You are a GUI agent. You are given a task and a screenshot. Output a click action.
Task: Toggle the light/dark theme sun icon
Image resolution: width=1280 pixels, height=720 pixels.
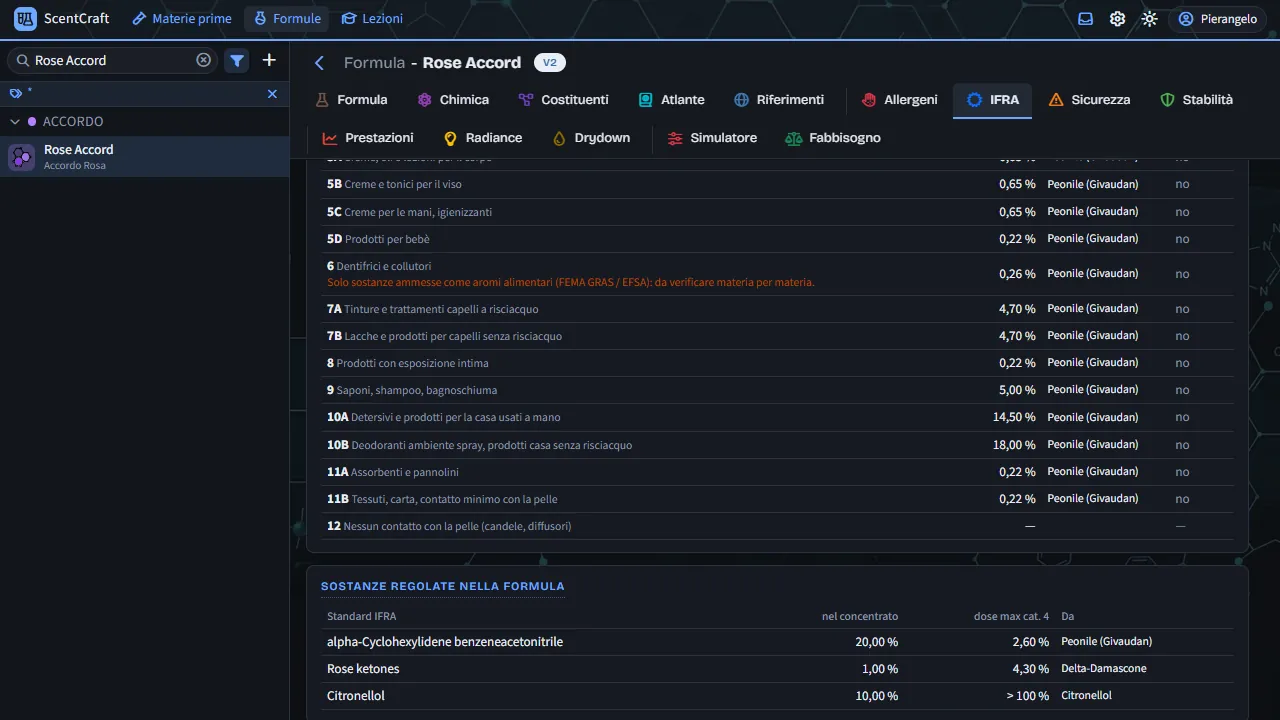(x=1150, y=19)
